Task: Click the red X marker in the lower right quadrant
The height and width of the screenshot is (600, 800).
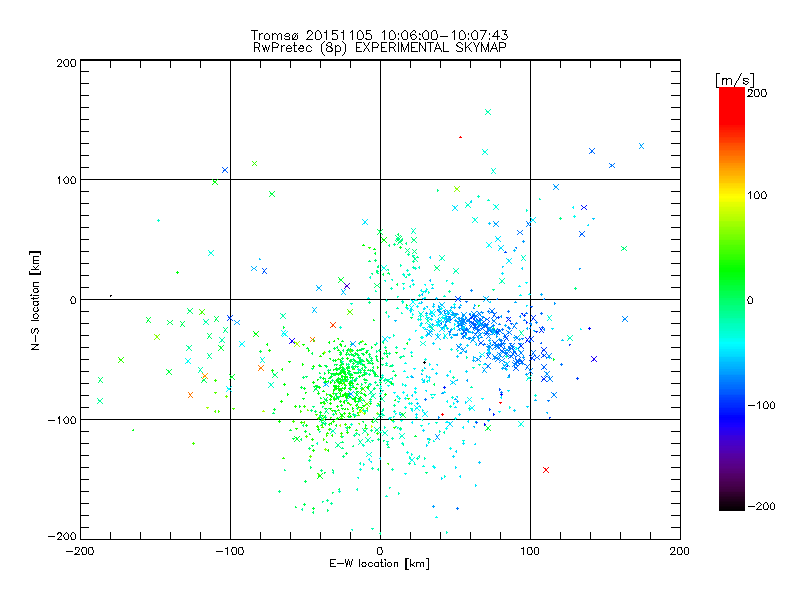Action: pyautogui.click(x=546, y=470)
